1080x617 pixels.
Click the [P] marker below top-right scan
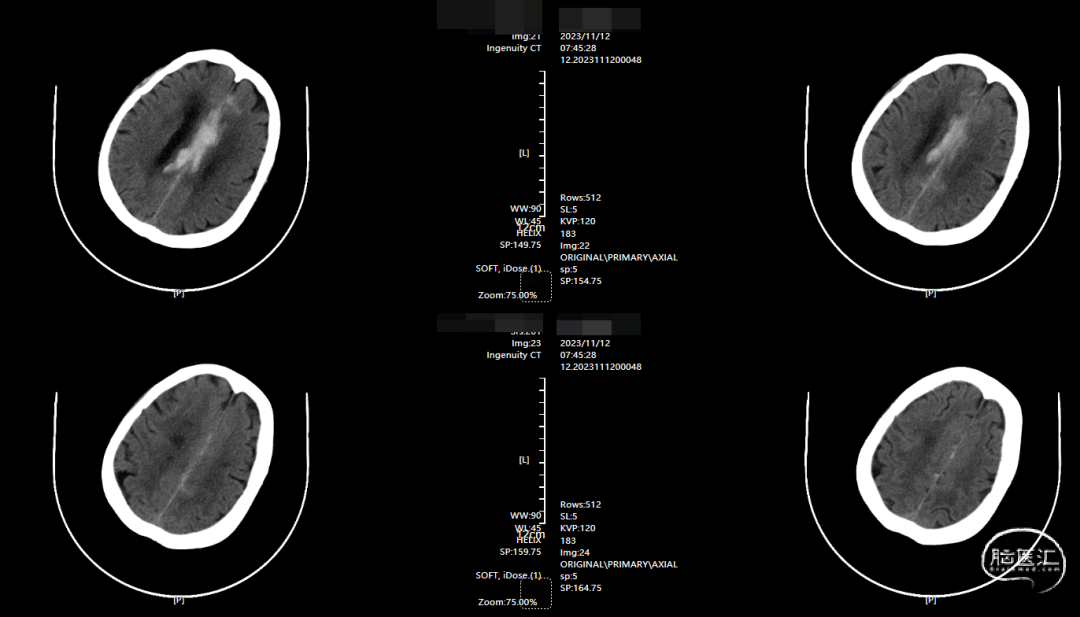click(x=930, y=293)
